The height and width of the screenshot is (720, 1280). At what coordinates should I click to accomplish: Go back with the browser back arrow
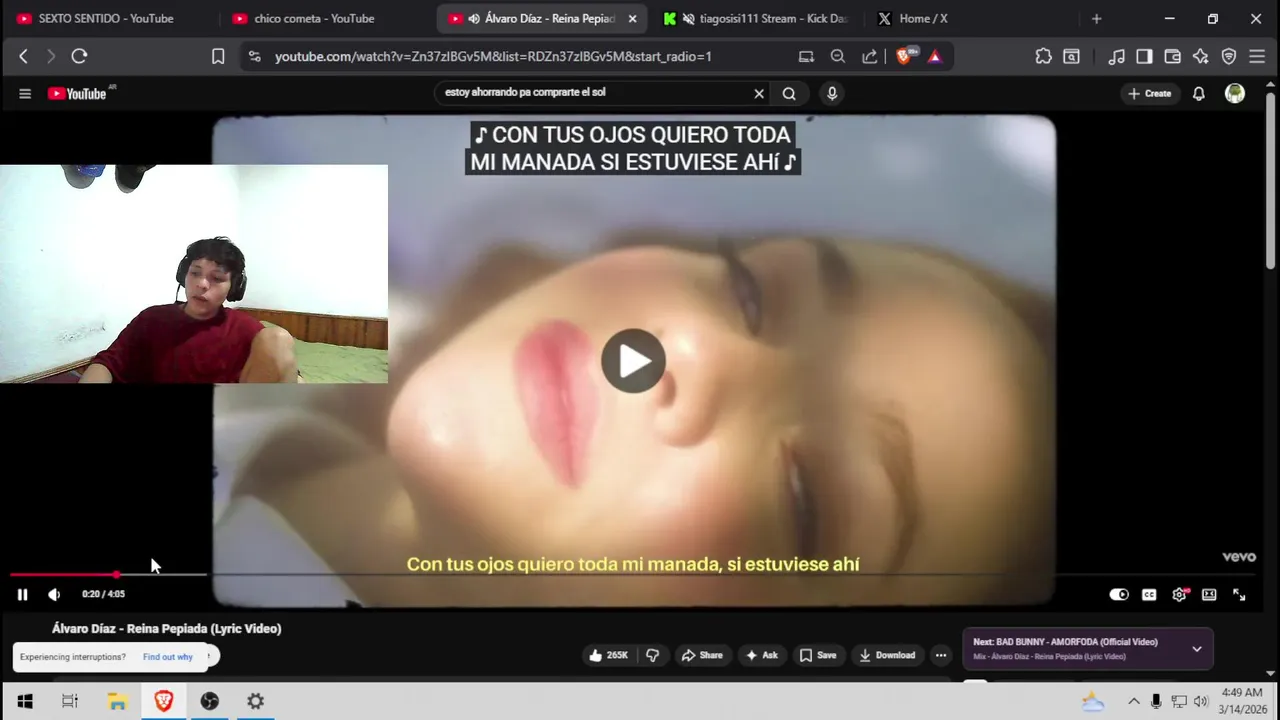[23, 57]
